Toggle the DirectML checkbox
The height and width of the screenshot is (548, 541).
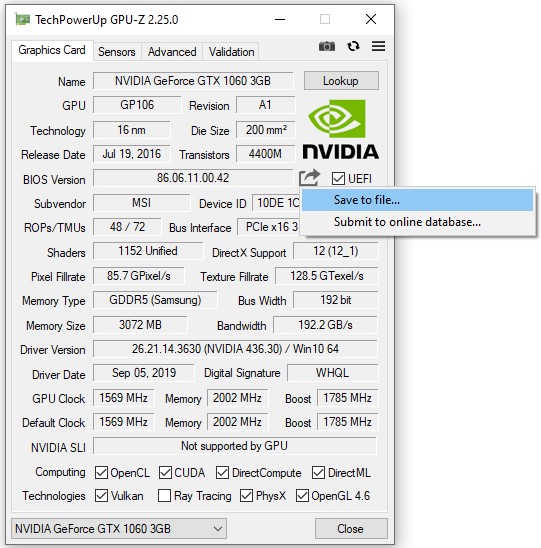[318, 473]
